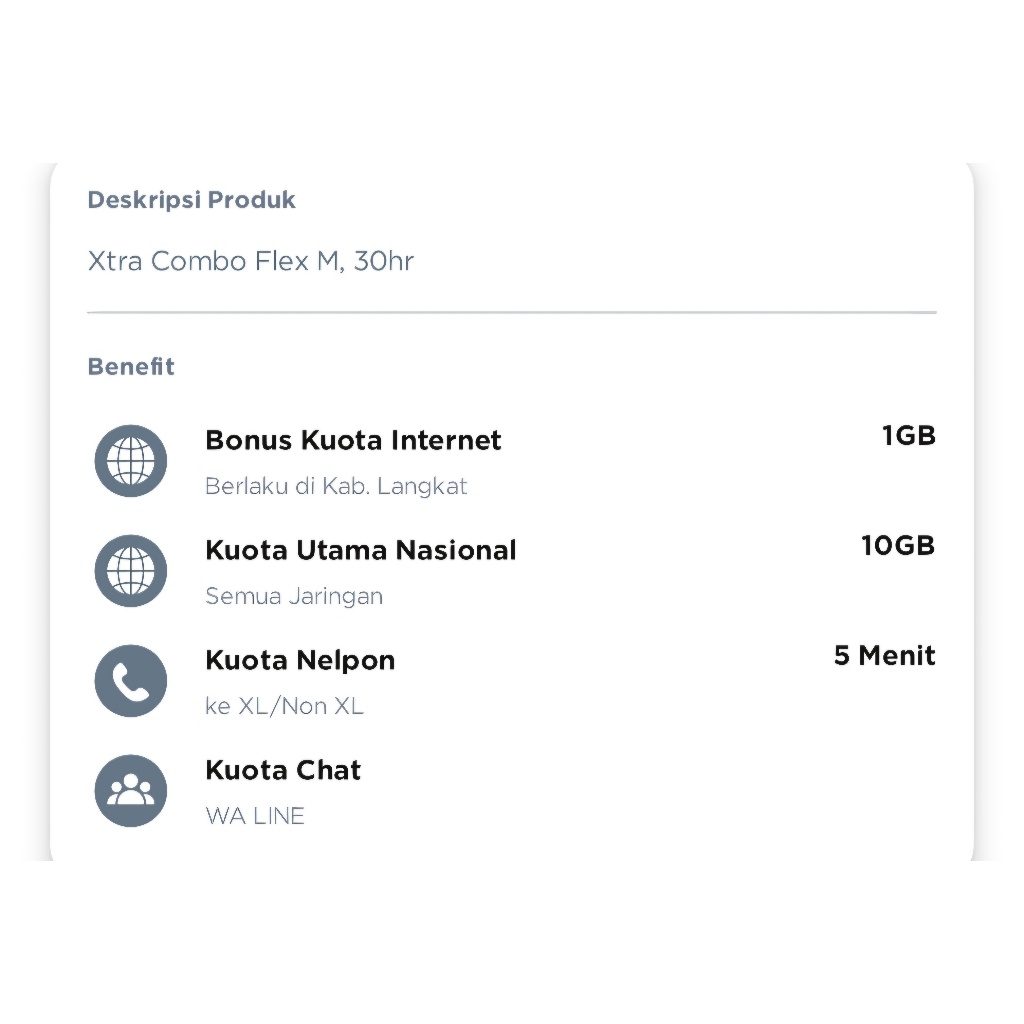Tap the 5 Menit call value
Screen dimensions: 1024x1024
[884, 655]
